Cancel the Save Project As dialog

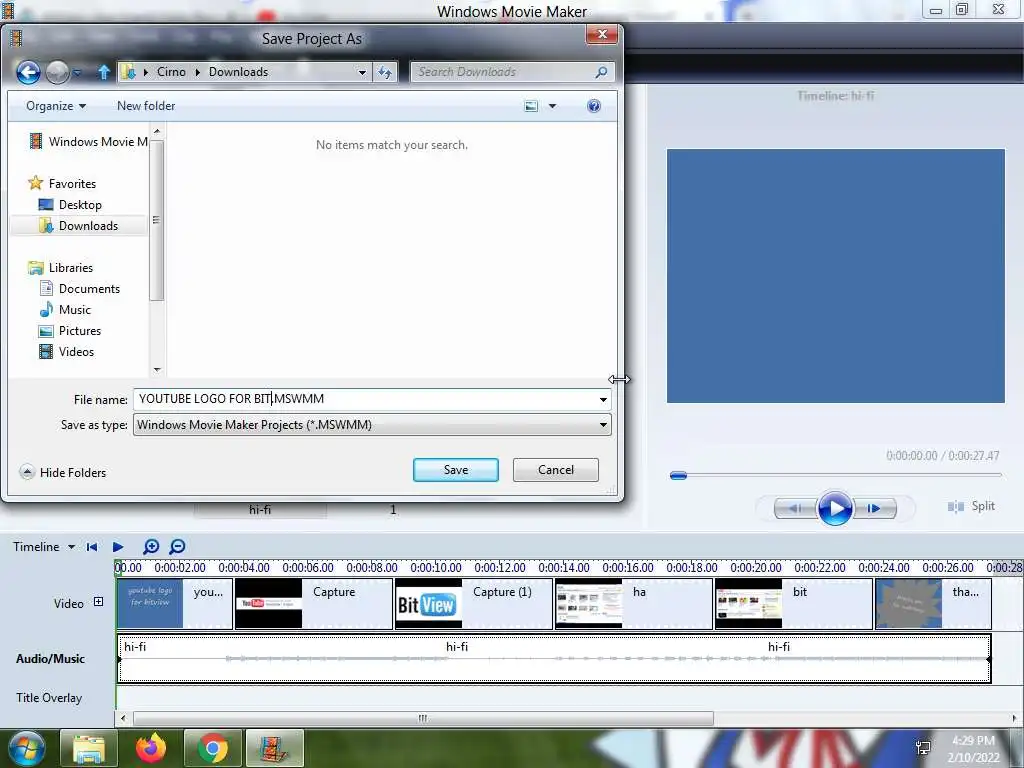click(x=556, y=470)
